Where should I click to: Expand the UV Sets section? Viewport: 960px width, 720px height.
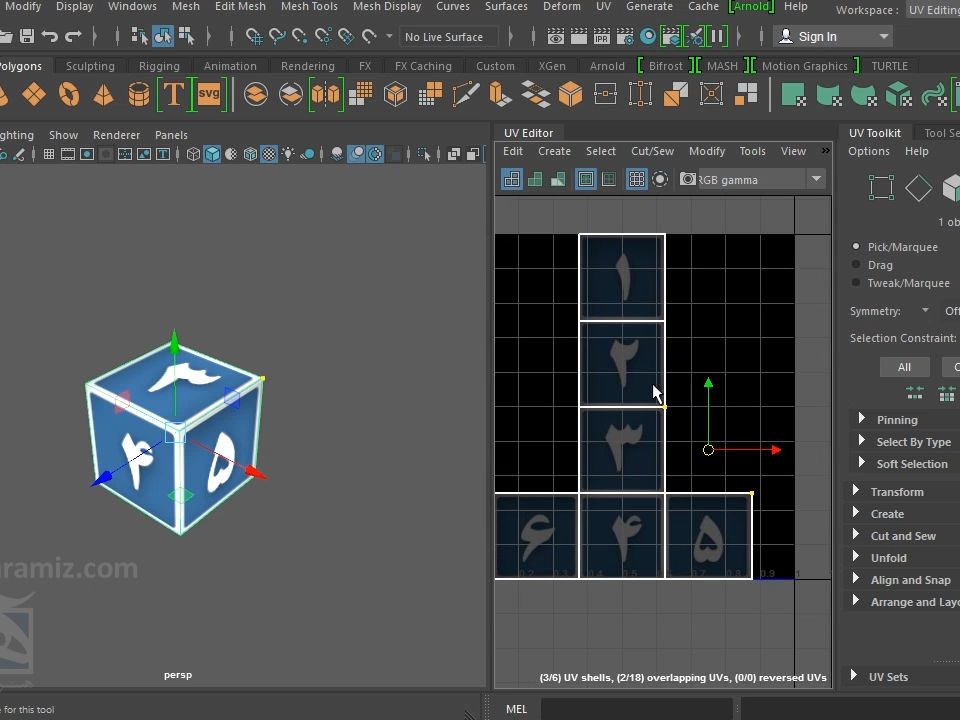coord(854,676)
